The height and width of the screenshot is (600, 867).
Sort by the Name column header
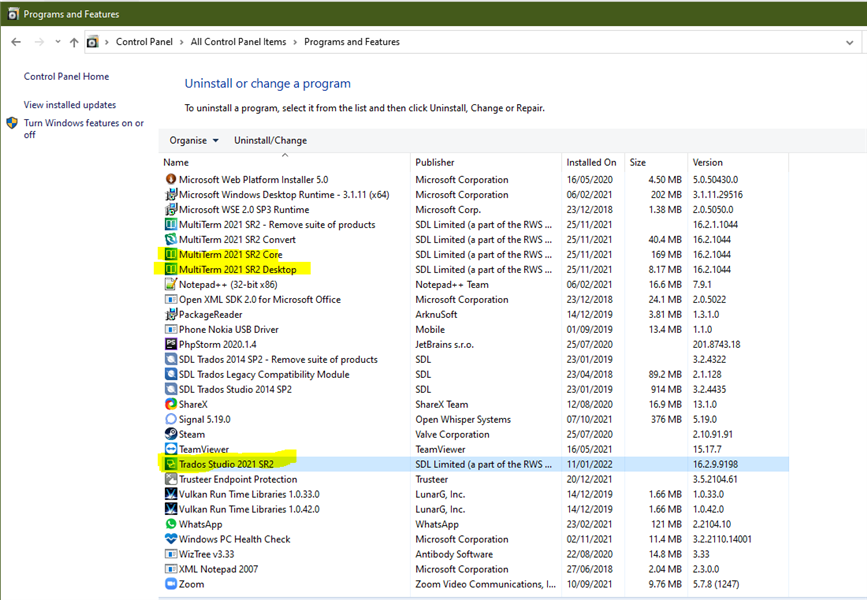click(285, 162)
